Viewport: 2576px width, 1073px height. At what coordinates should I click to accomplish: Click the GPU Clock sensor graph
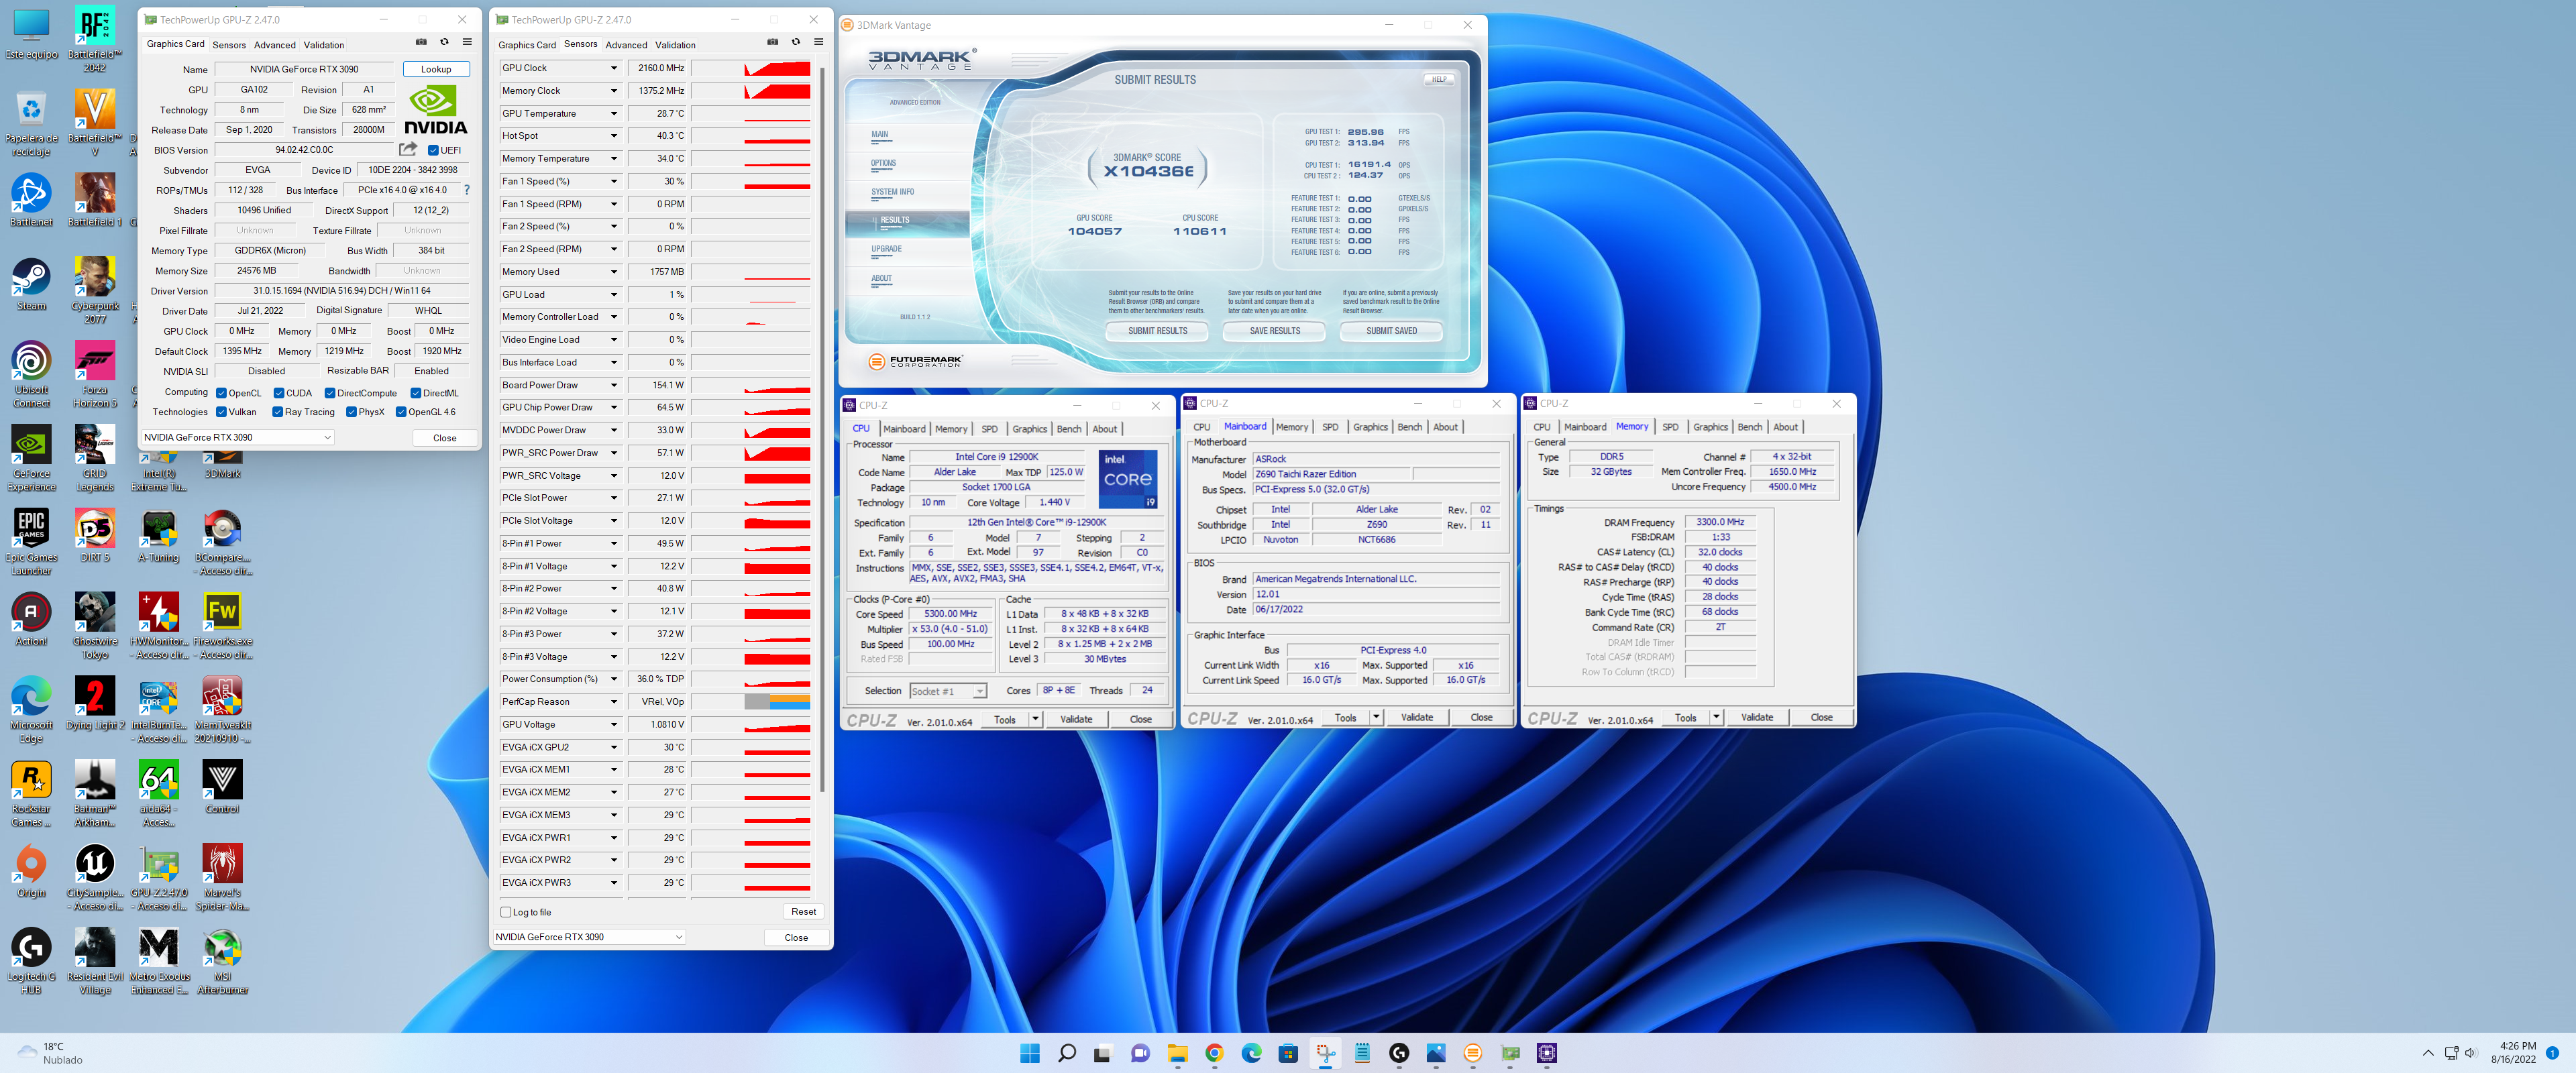click(x=751, y=68)
